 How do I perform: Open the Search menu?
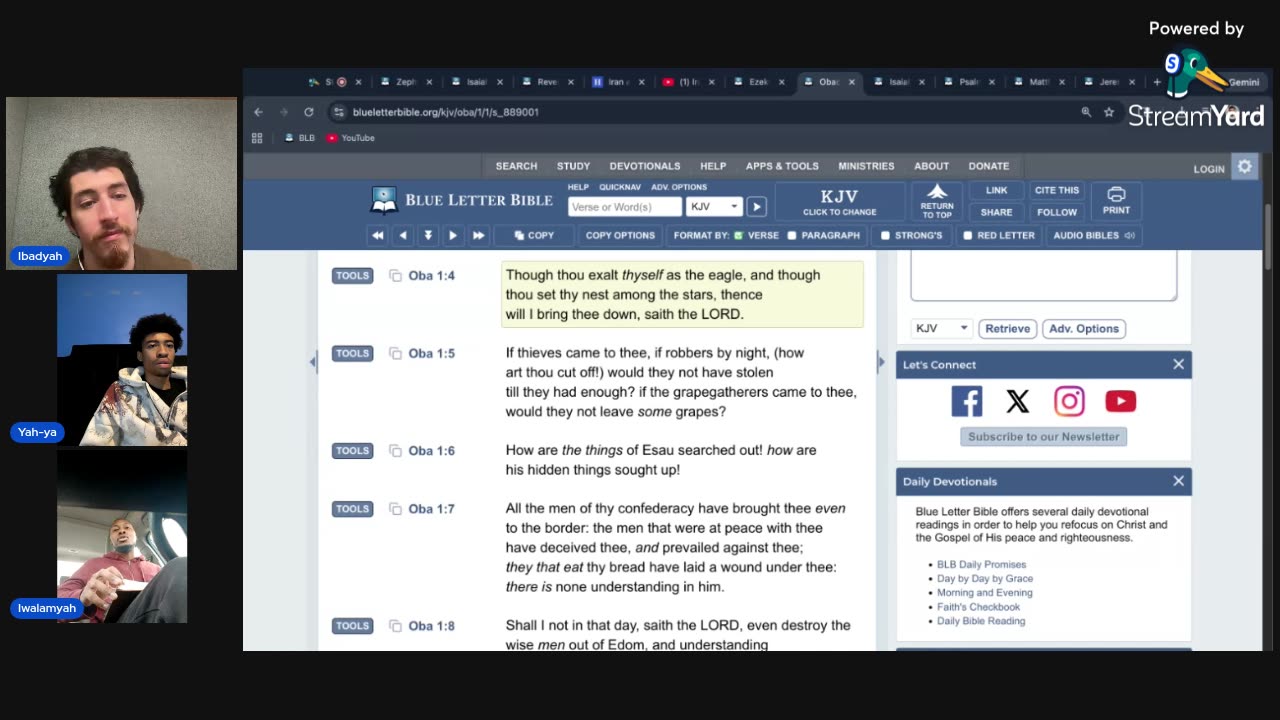(516, 166)
